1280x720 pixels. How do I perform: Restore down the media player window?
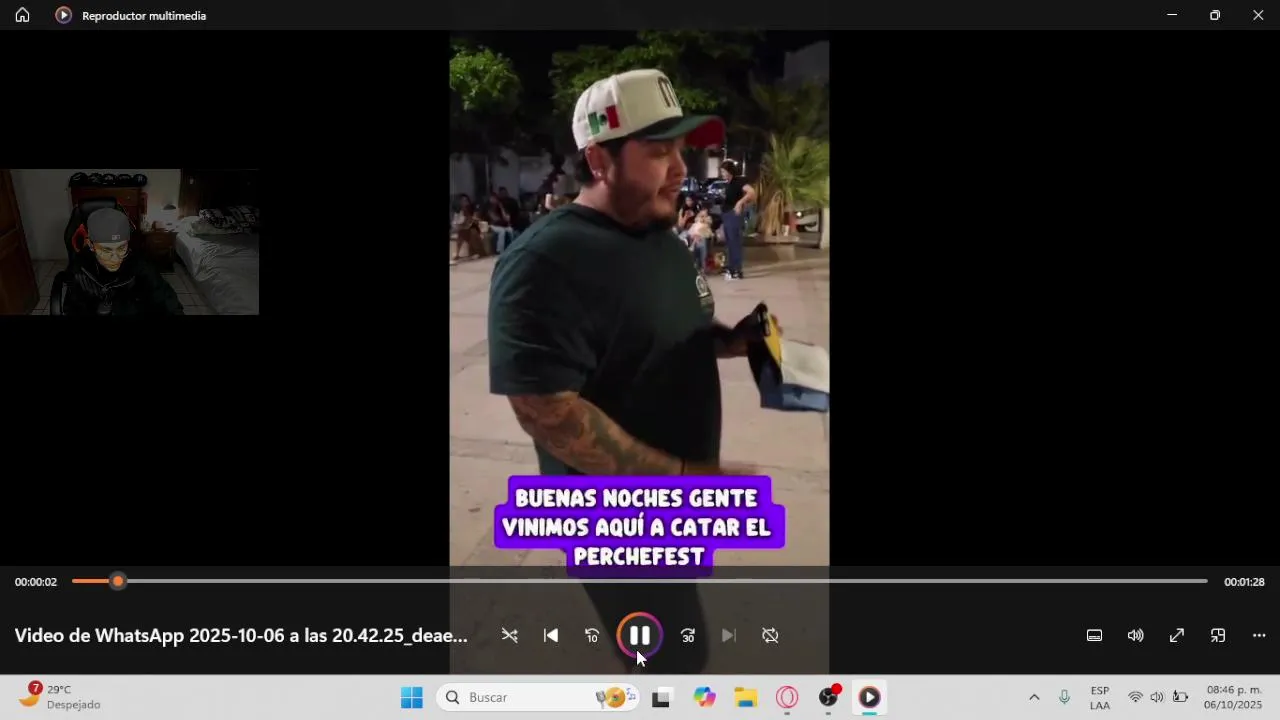pyautogui.click(x=1215, y=15)
